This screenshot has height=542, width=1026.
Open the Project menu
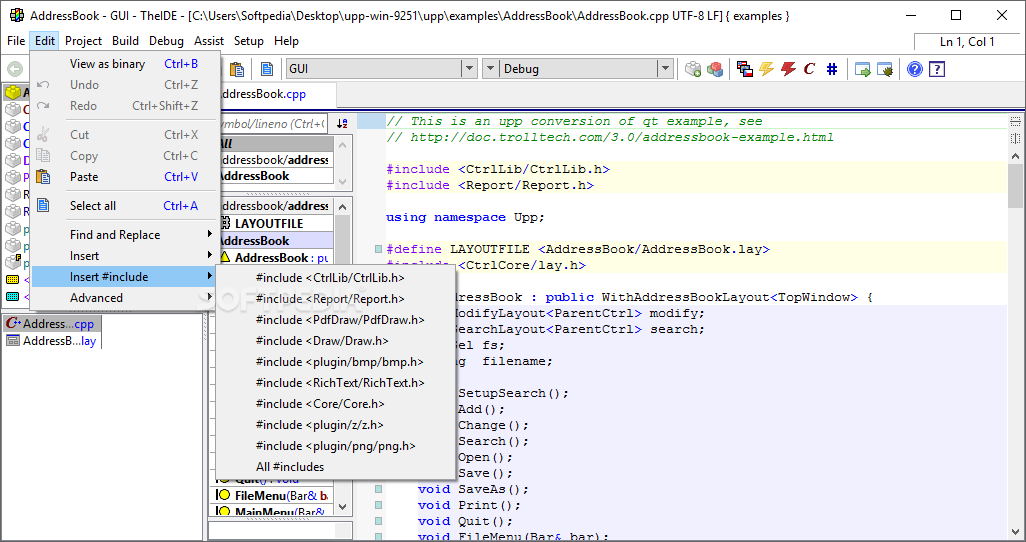click(83, 41)
